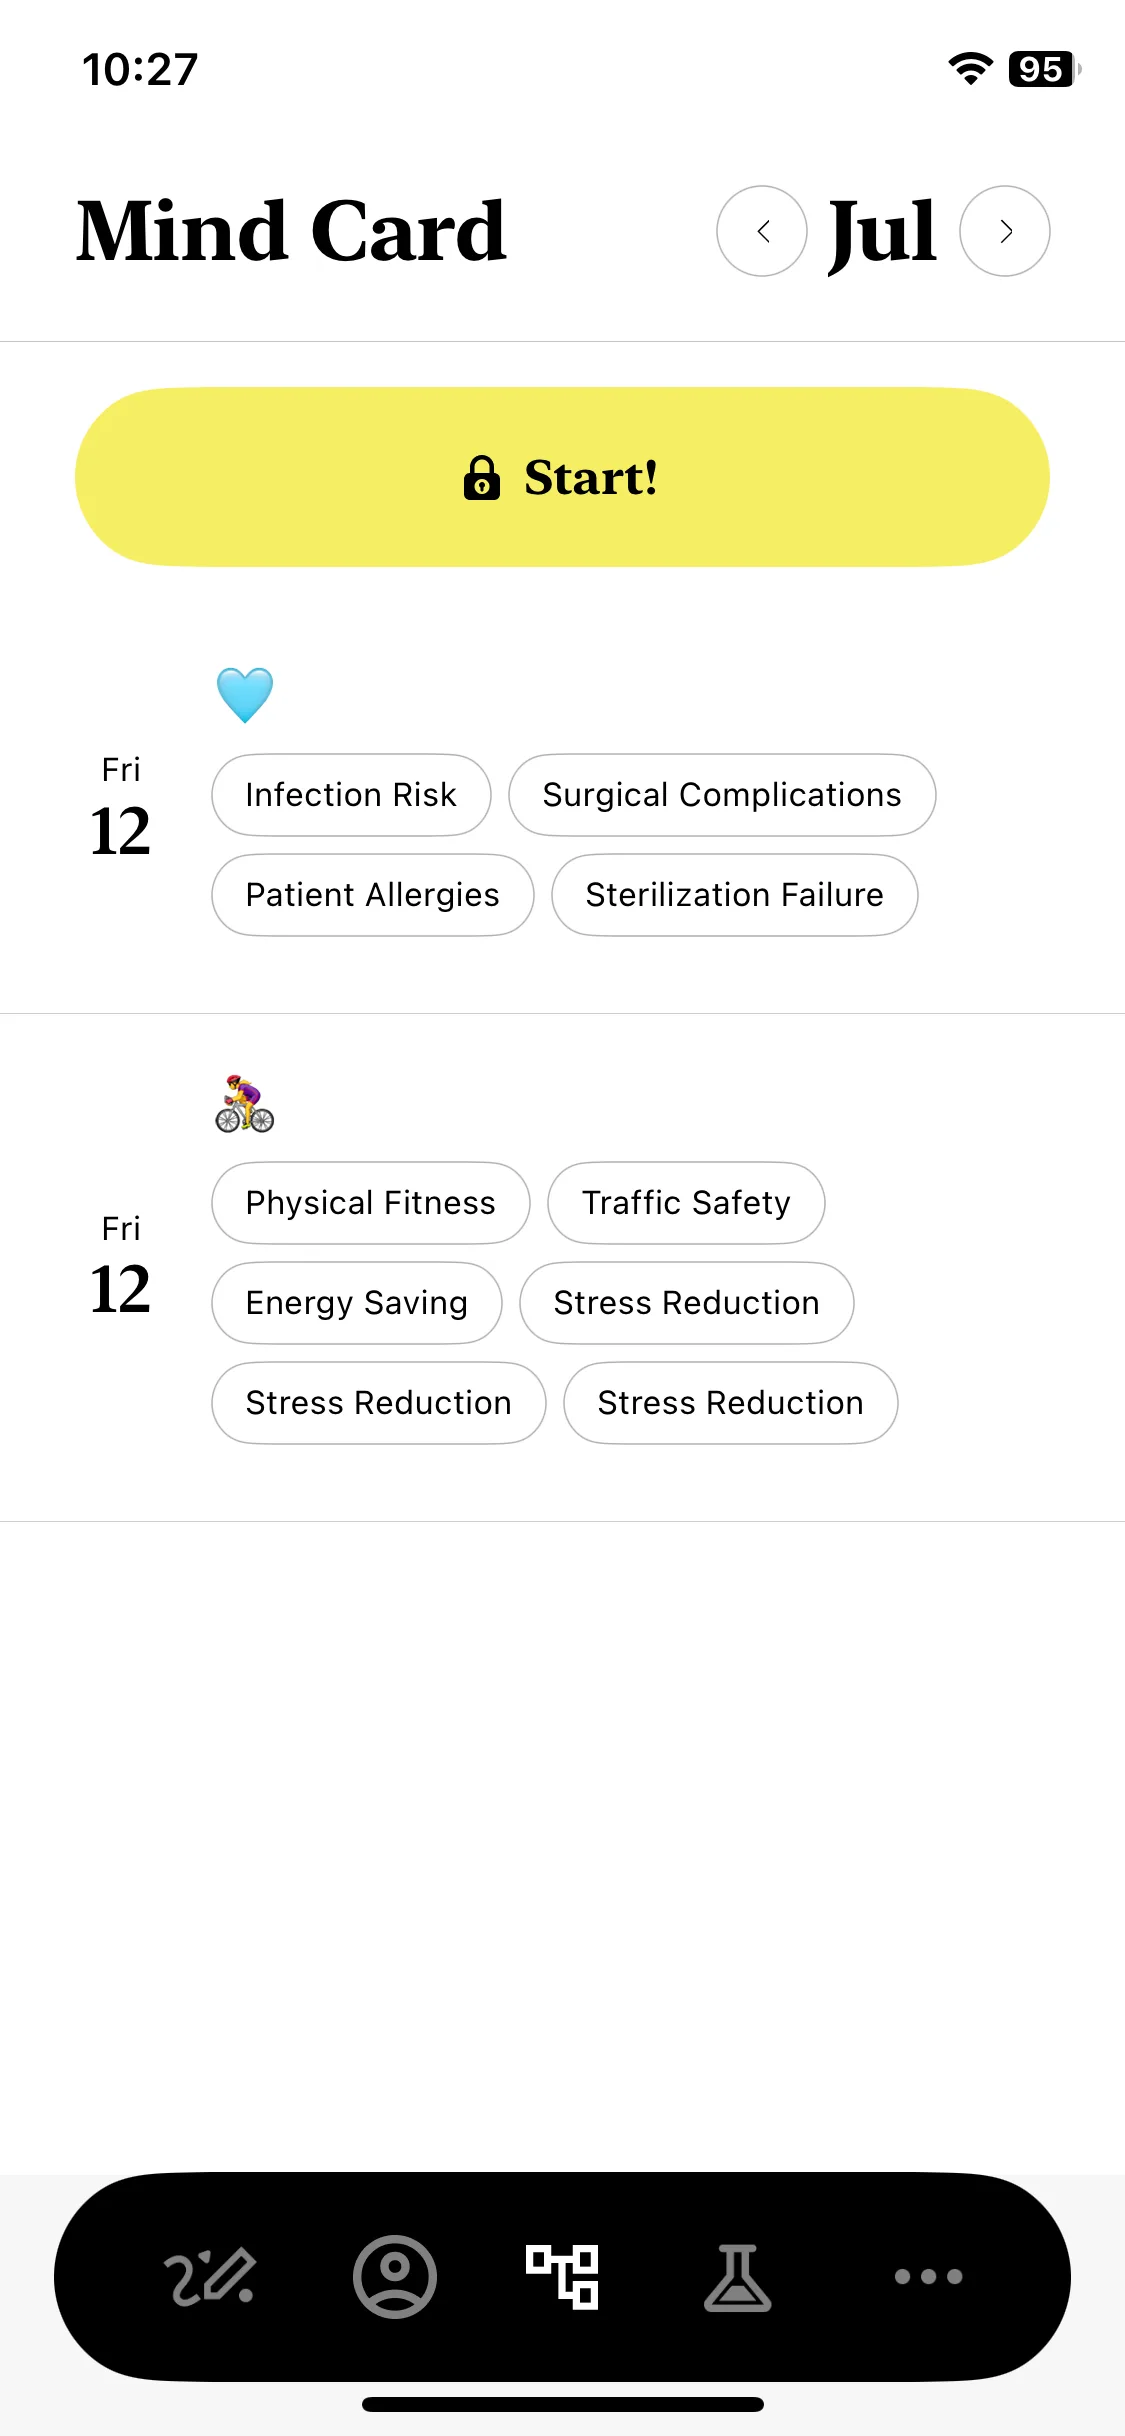This screenshot has height=2436, width=1125.
Task: Open the scribble pencil tab icon
Action: pyautogui.click(x=210, y=2277)
